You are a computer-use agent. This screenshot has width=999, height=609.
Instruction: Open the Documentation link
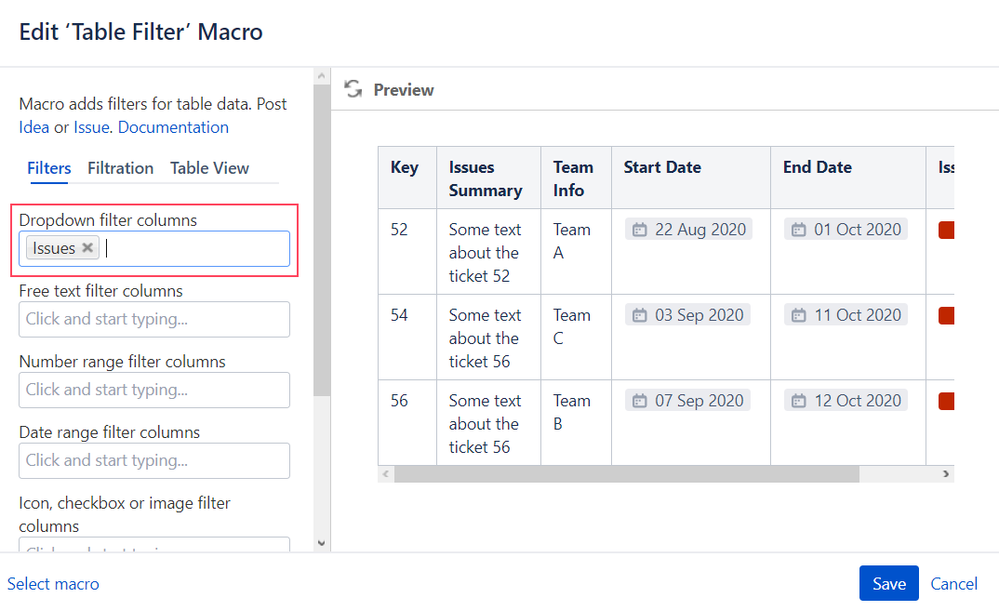point(173,127)
